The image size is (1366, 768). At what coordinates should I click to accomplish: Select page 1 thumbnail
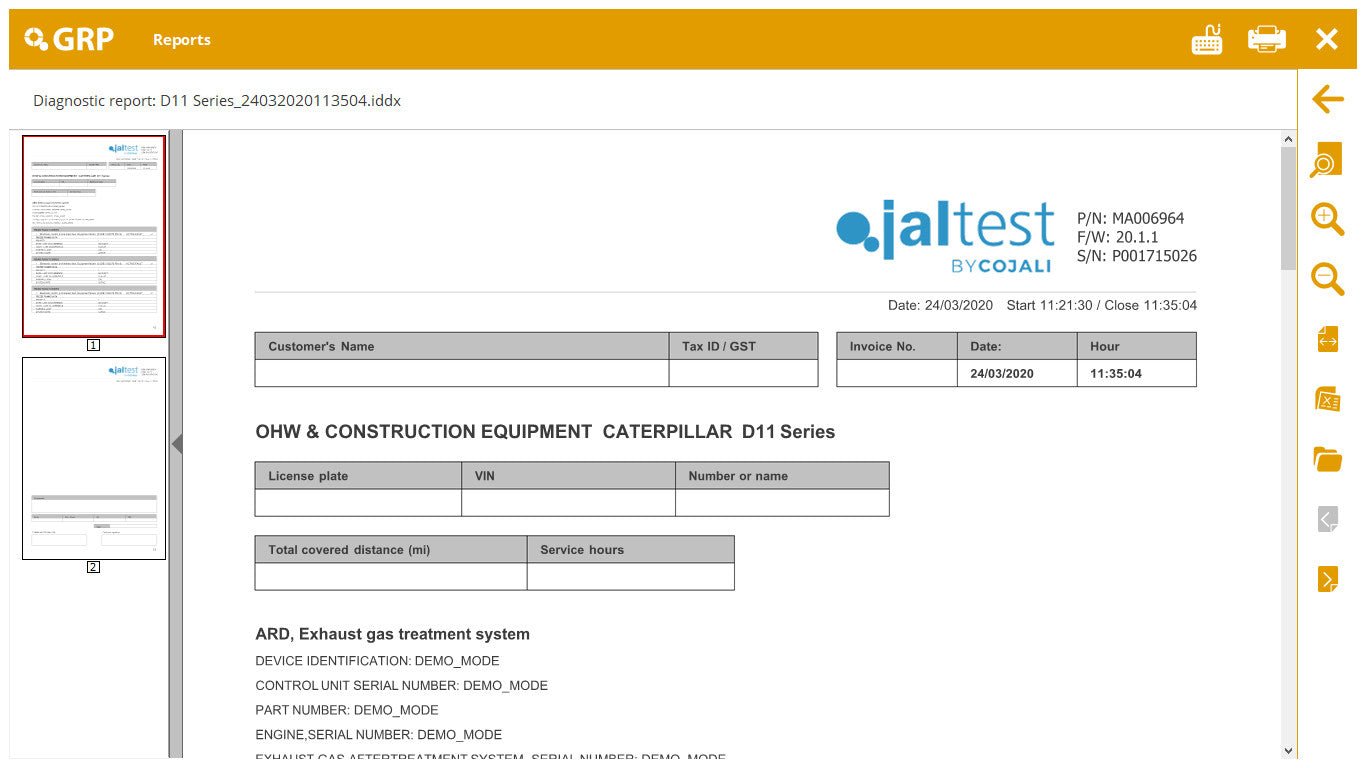coord(93,236)
